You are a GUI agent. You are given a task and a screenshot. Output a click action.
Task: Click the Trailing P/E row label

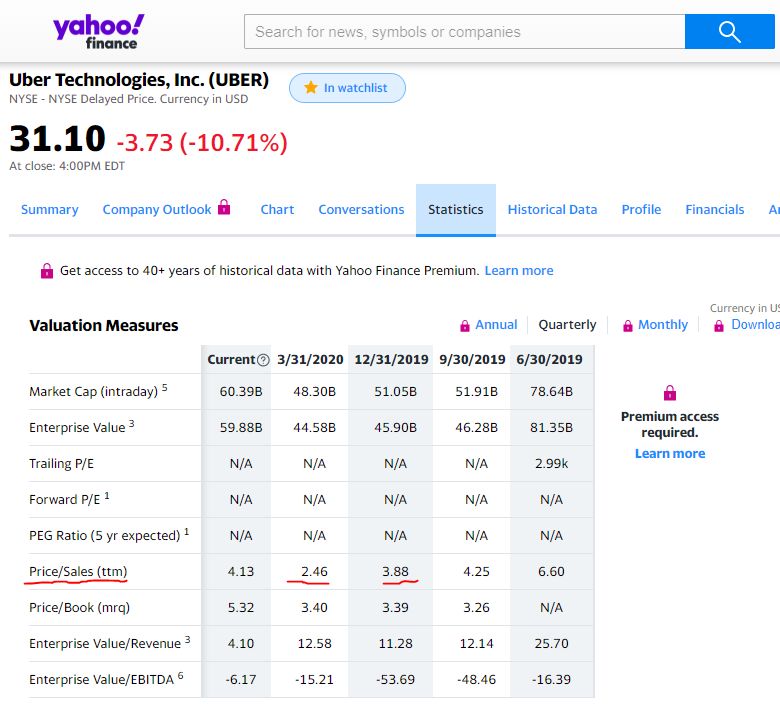61,464
